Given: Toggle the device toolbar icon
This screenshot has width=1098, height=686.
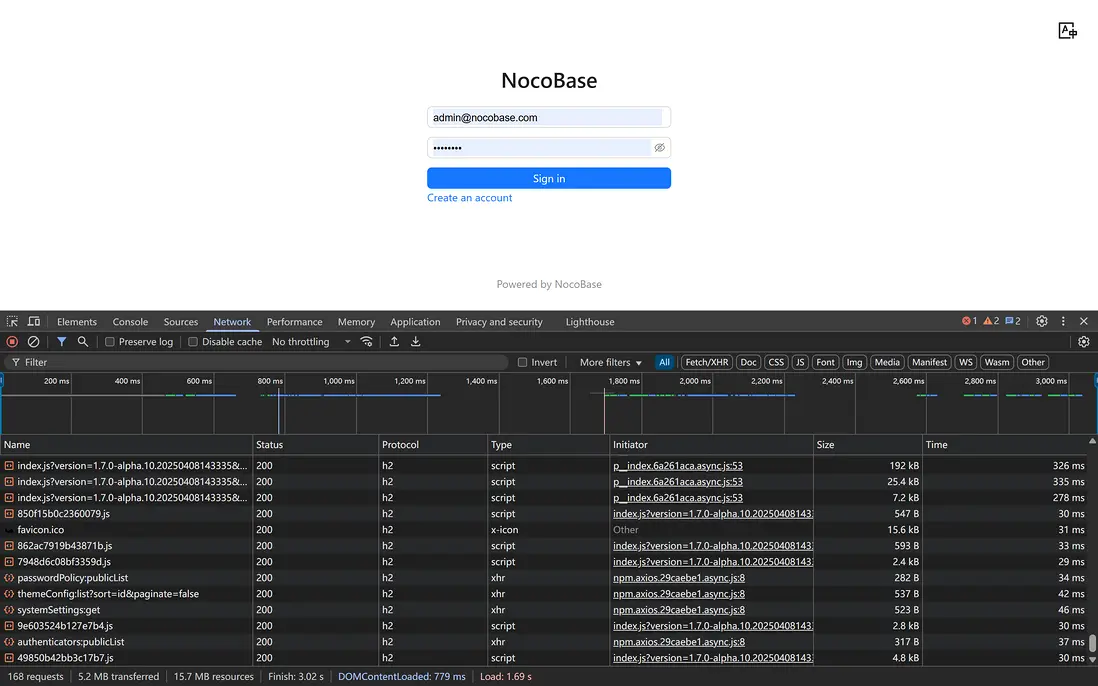Looking at the screenshot, I should click(x=34, y=322).
